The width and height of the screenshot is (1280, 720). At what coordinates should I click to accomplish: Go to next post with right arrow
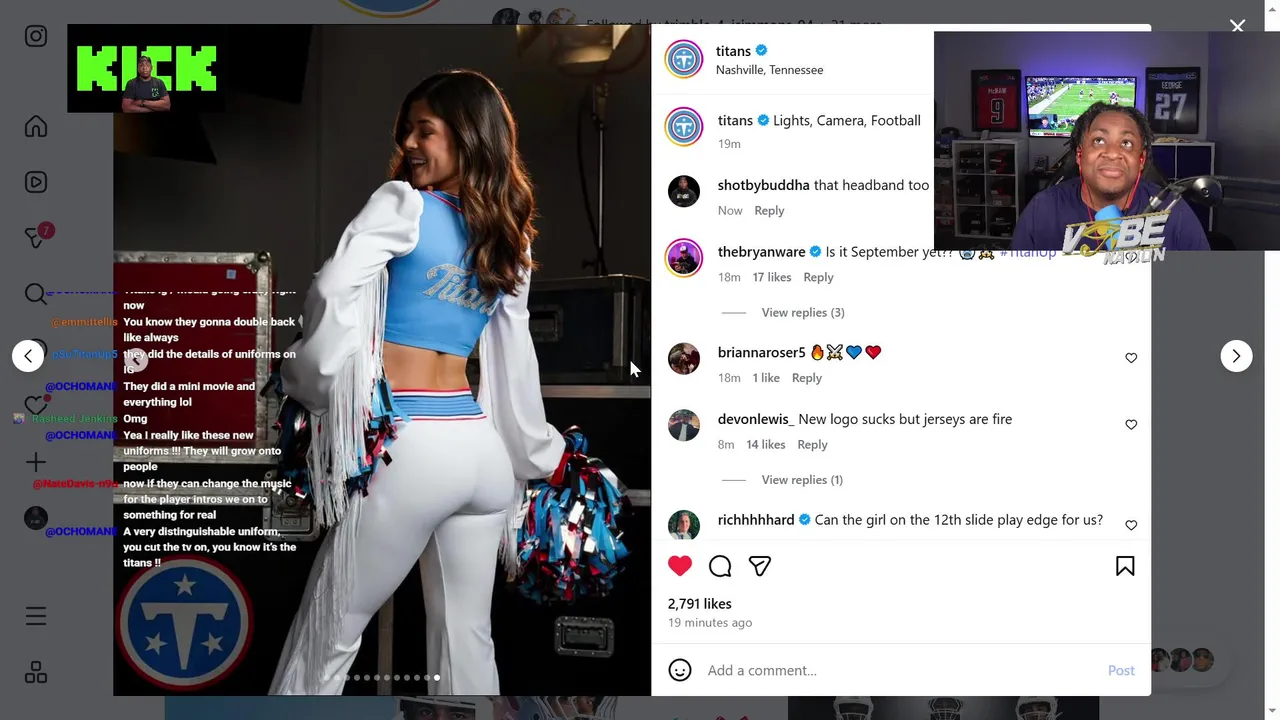[x=1236, y=356]
